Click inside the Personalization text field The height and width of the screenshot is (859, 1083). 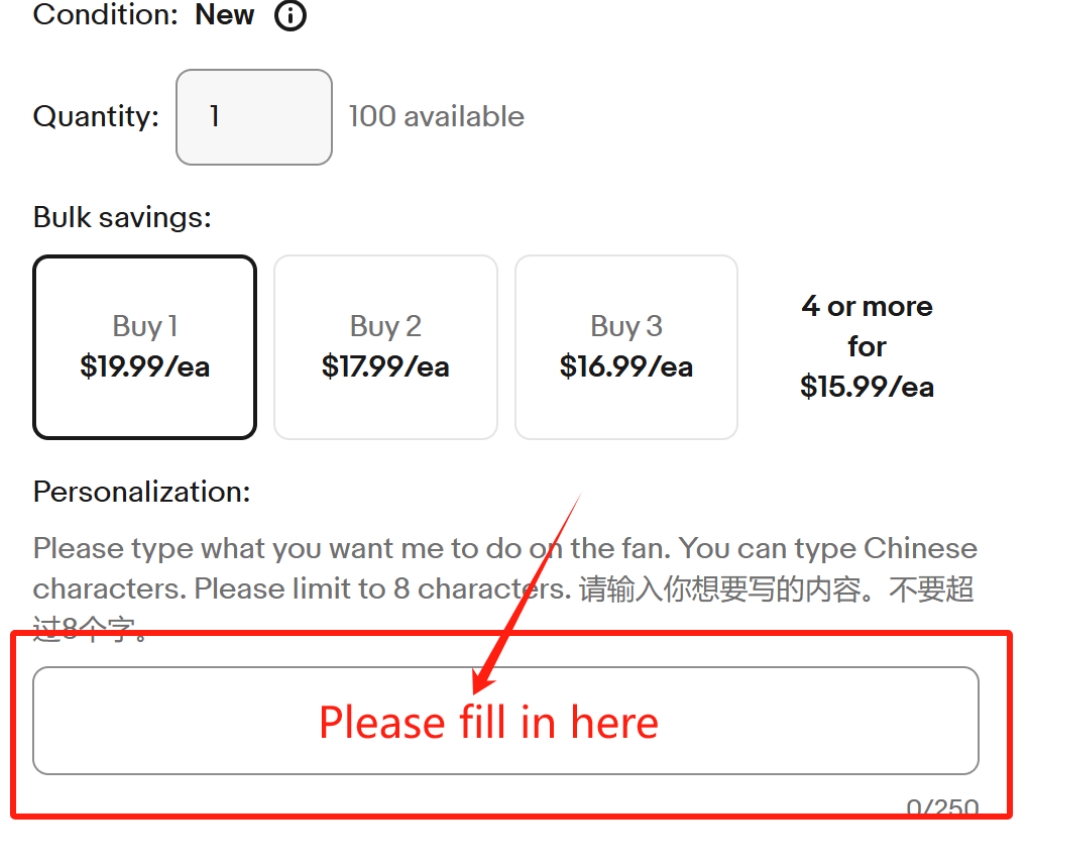pos(506,720)
